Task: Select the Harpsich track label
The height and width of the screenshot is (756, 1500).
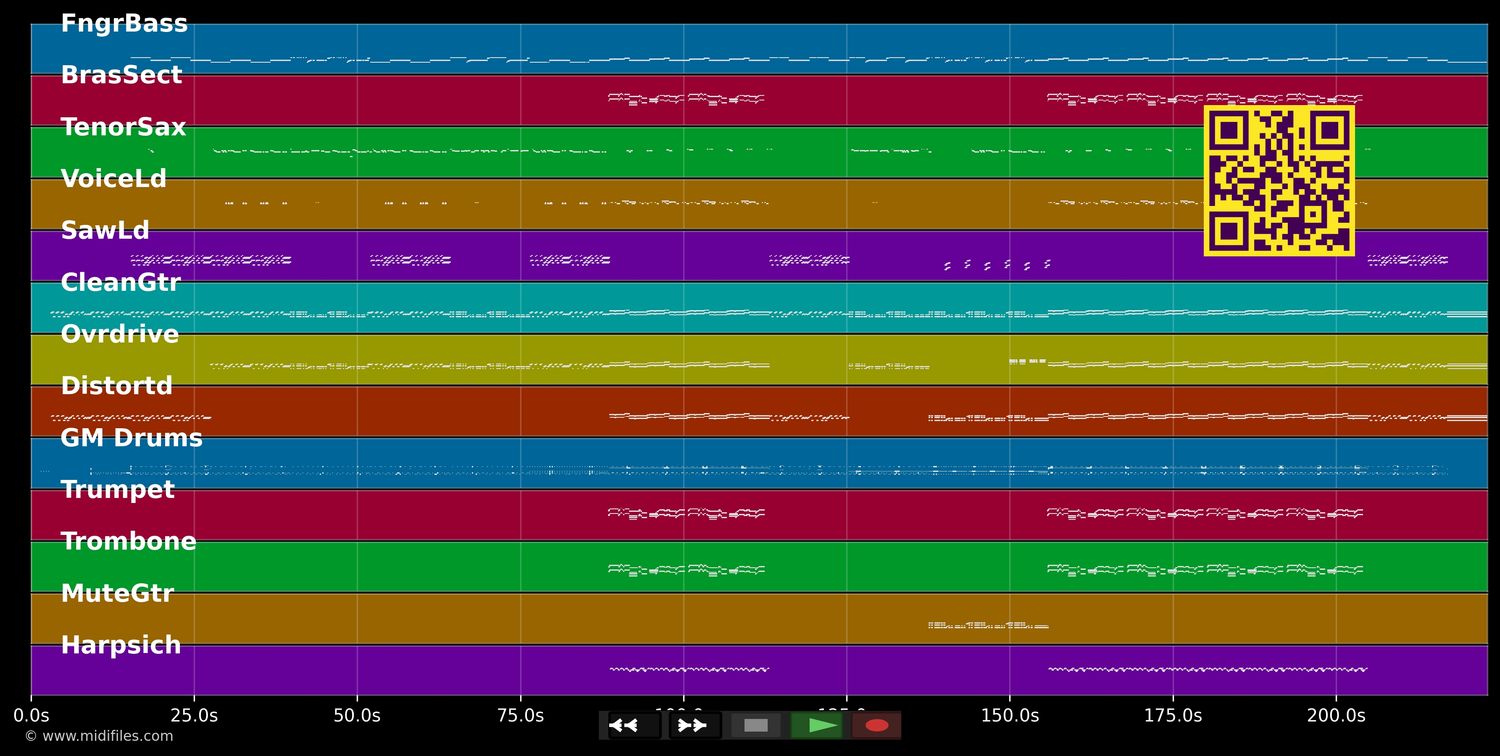Action: pyautogui.click(x=121, y=646)
